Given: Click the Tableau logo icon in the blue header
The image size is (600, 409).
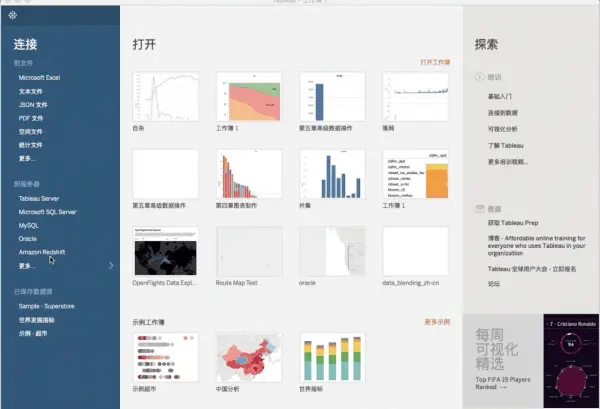Looking at the screenshot, I should point(13,15).
